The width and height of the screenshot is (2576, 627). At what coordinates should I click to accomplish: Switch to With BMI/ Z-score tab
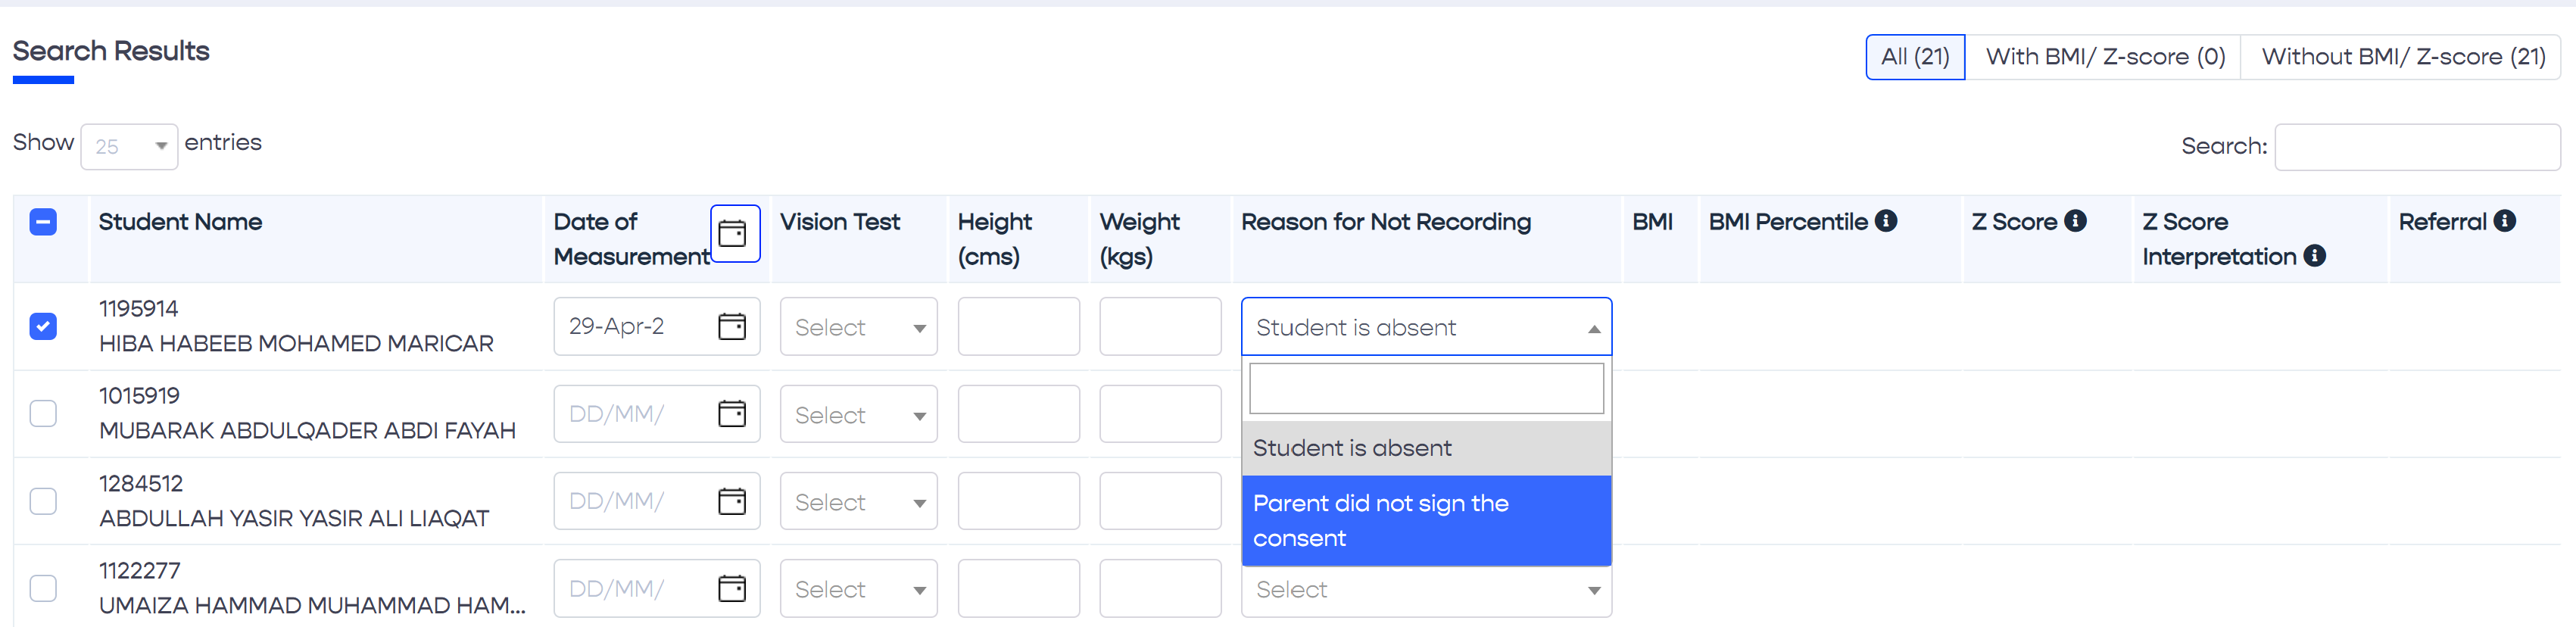point(2104,57)
